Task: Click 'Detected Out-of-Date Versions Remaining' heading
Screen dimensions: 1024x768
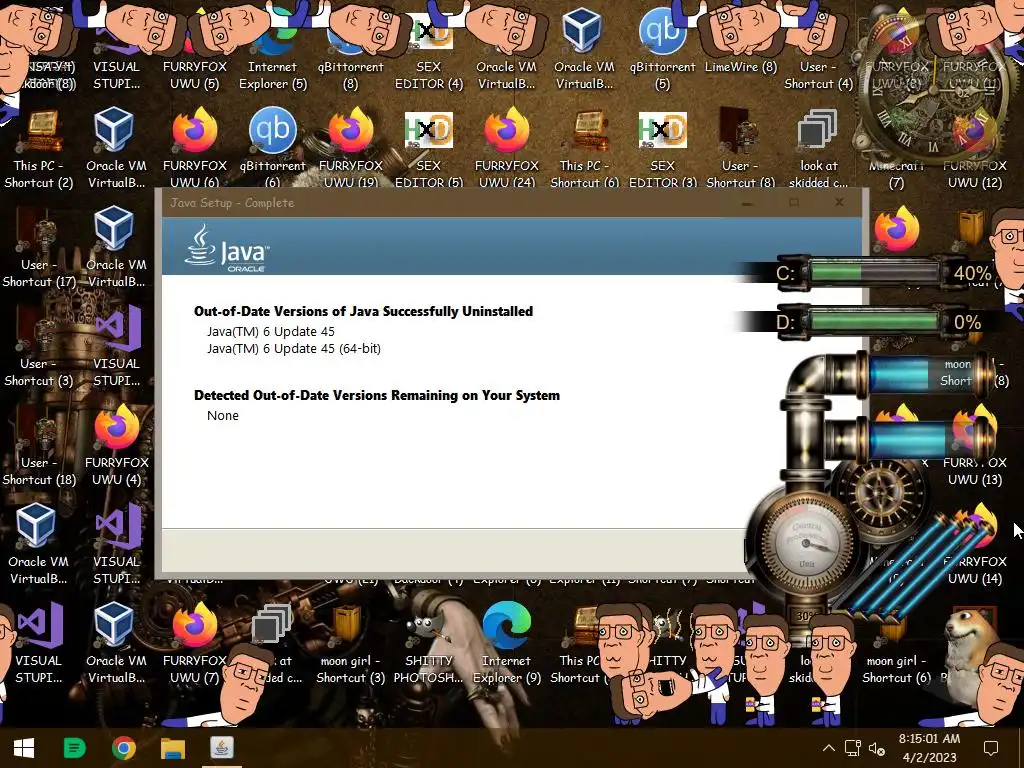Action: [x=377, y=395]
